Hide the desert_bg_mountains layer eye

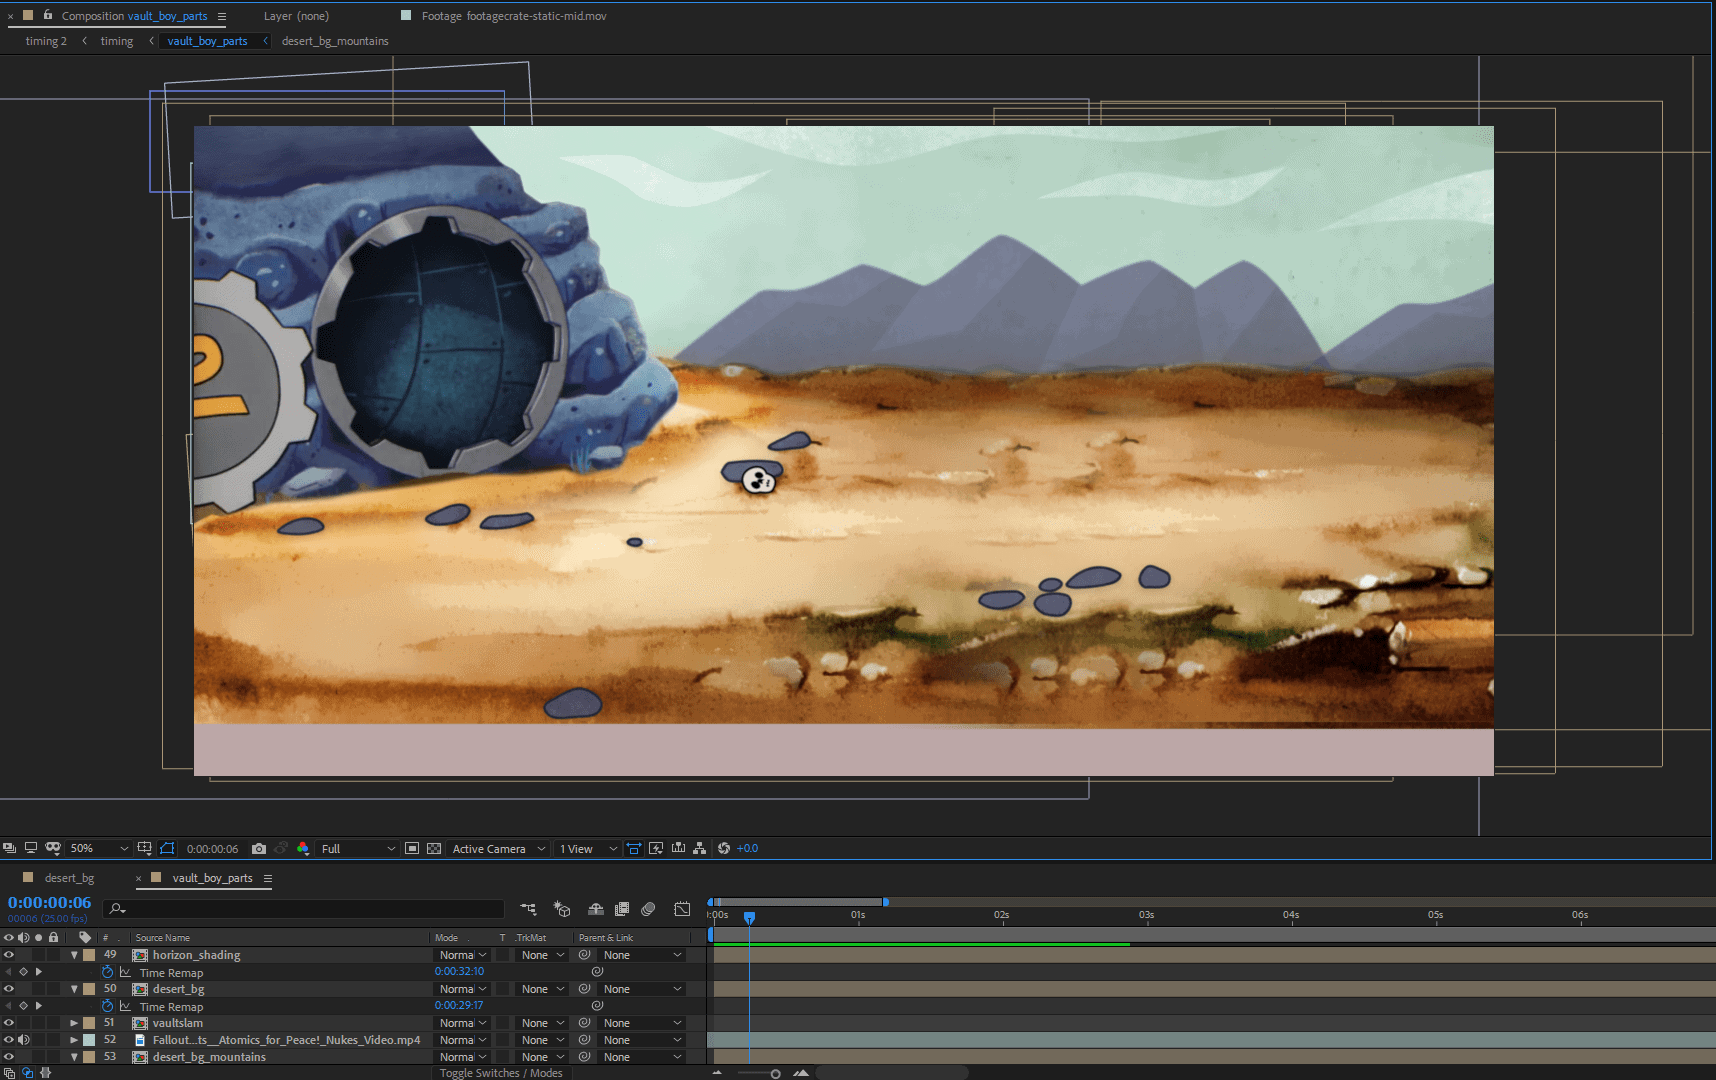pos(9,1057)
